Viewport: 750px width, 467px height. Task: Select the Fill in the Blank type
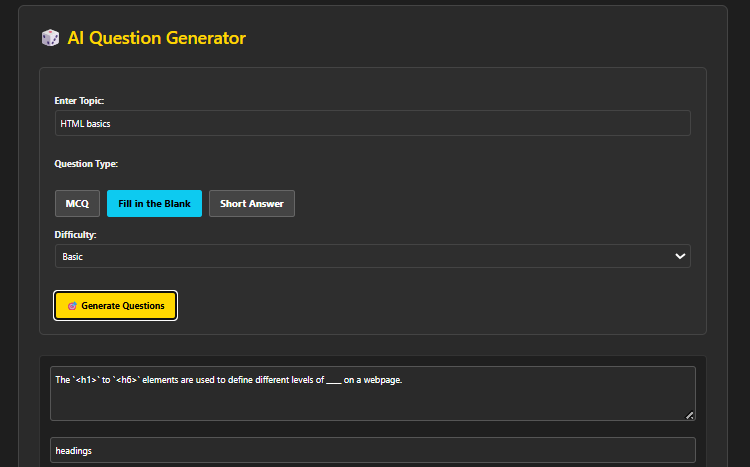[x=154, y=204]
